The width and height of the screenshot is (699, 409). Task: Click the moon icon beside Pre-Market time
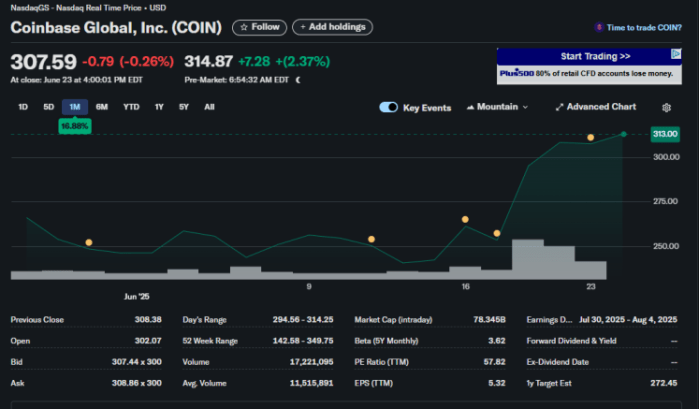(298, 79)
